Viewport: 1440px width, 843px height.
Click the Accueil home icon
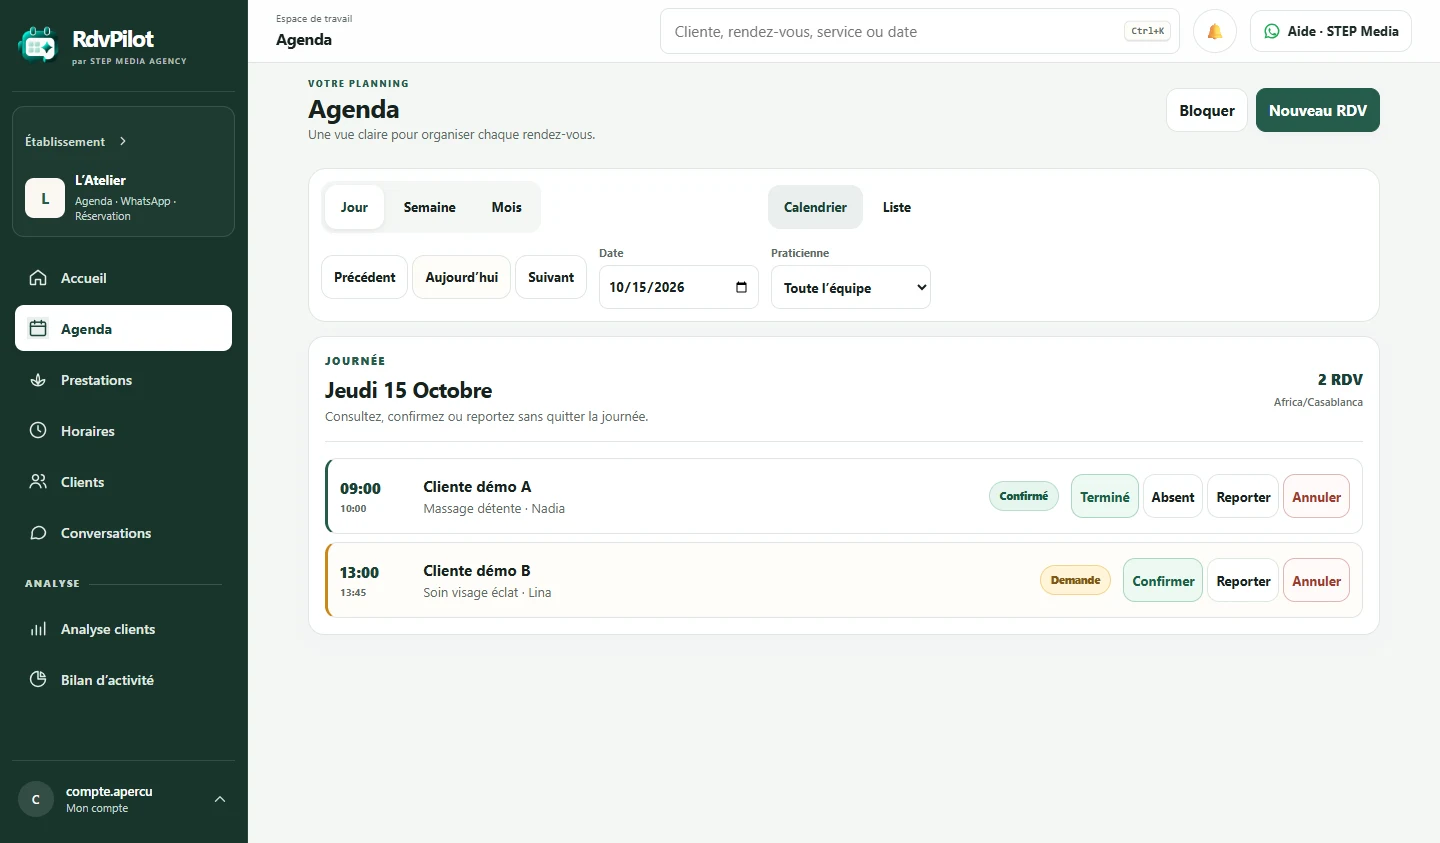(x=38, y=278)
